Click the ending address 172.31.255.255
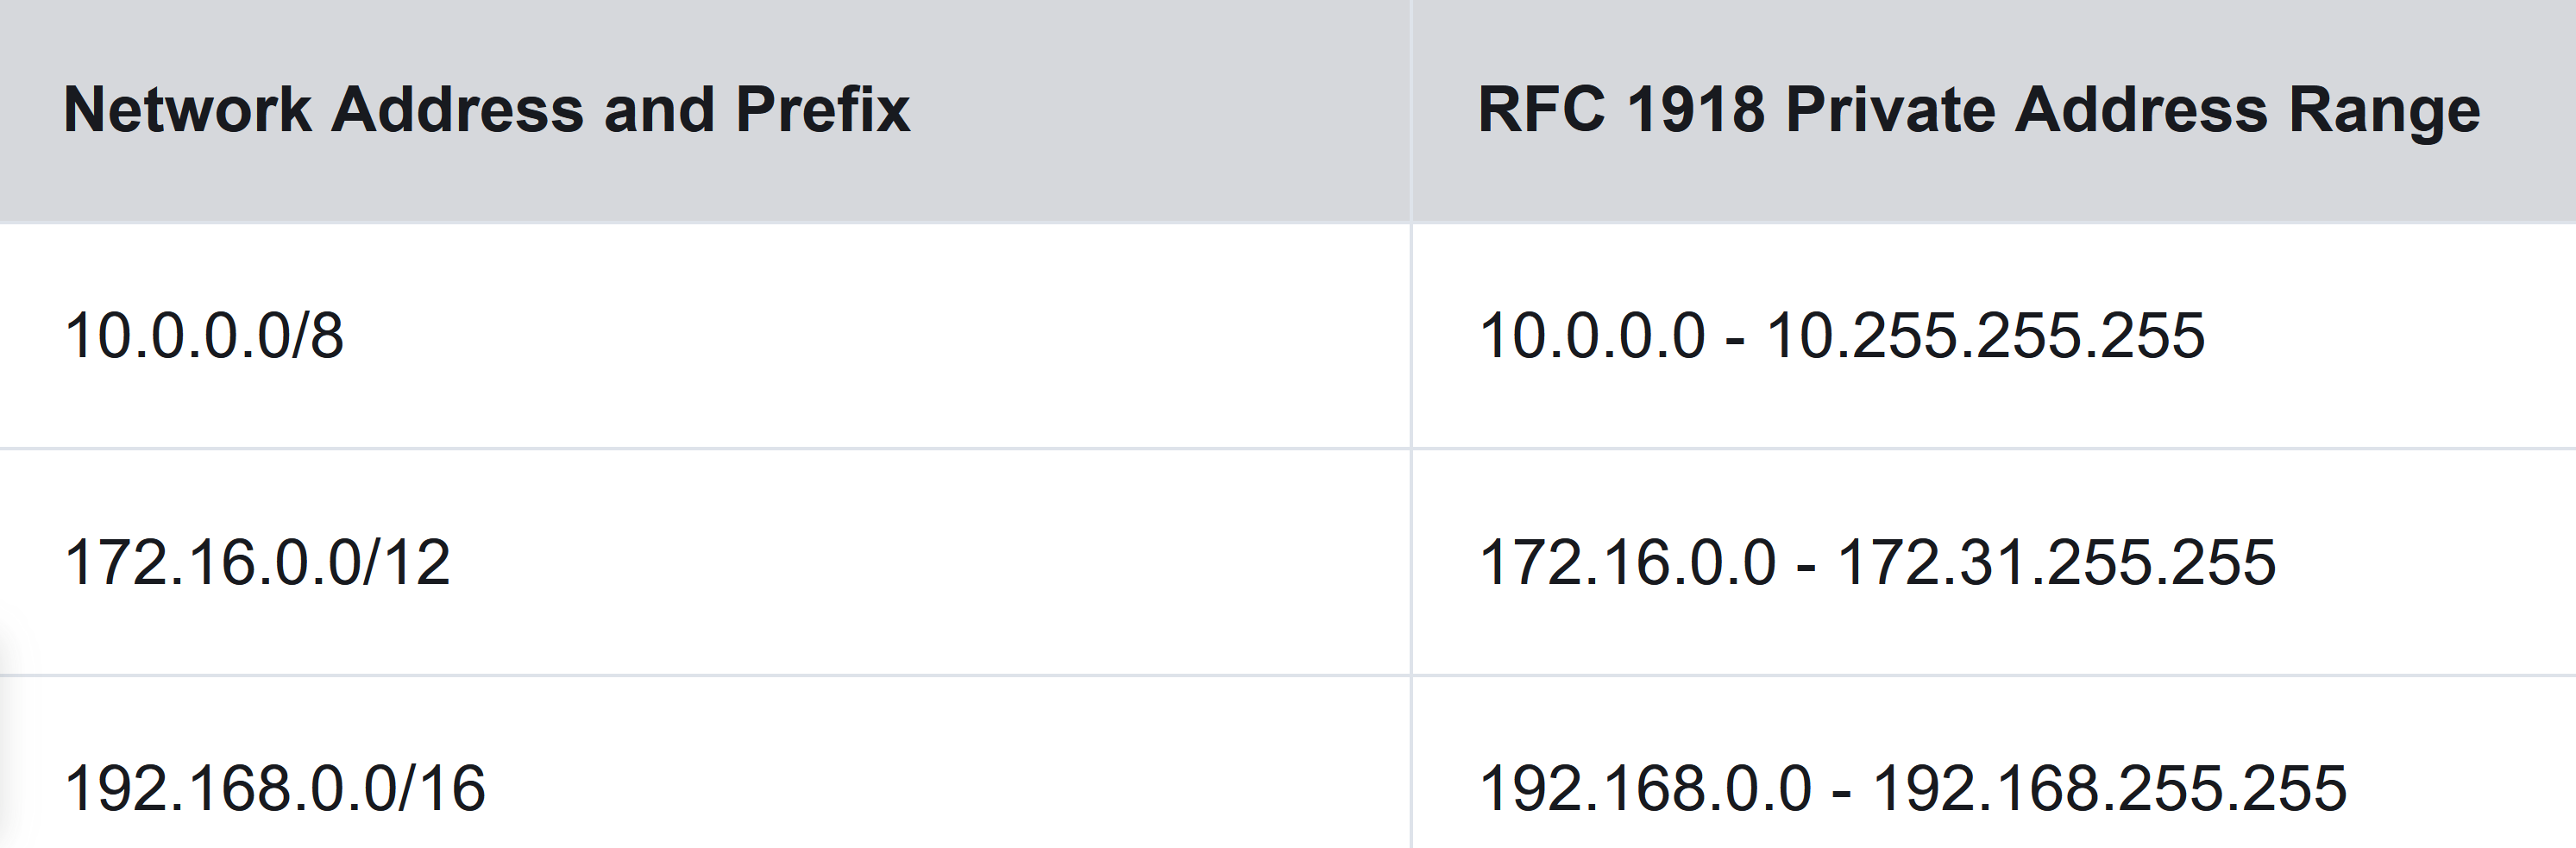 (x=2056, y=562)
